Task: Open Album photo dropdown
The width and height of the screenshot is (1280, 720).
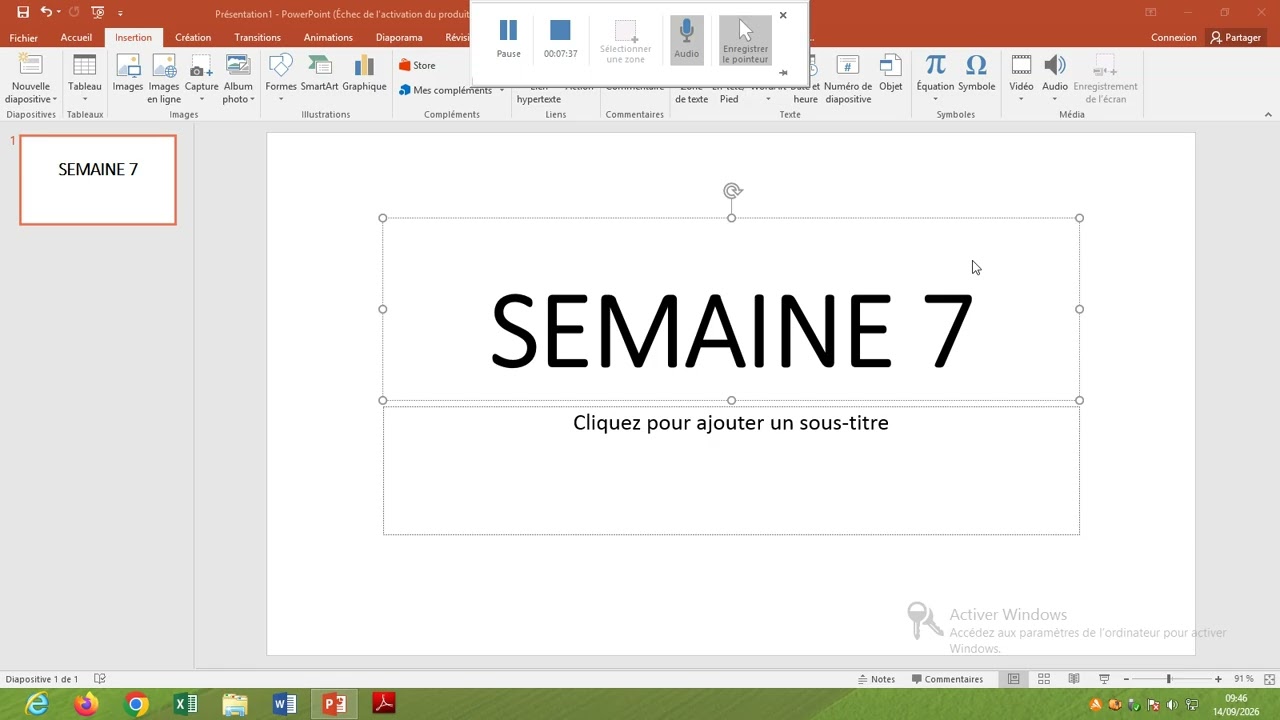Action: [238, 79]
